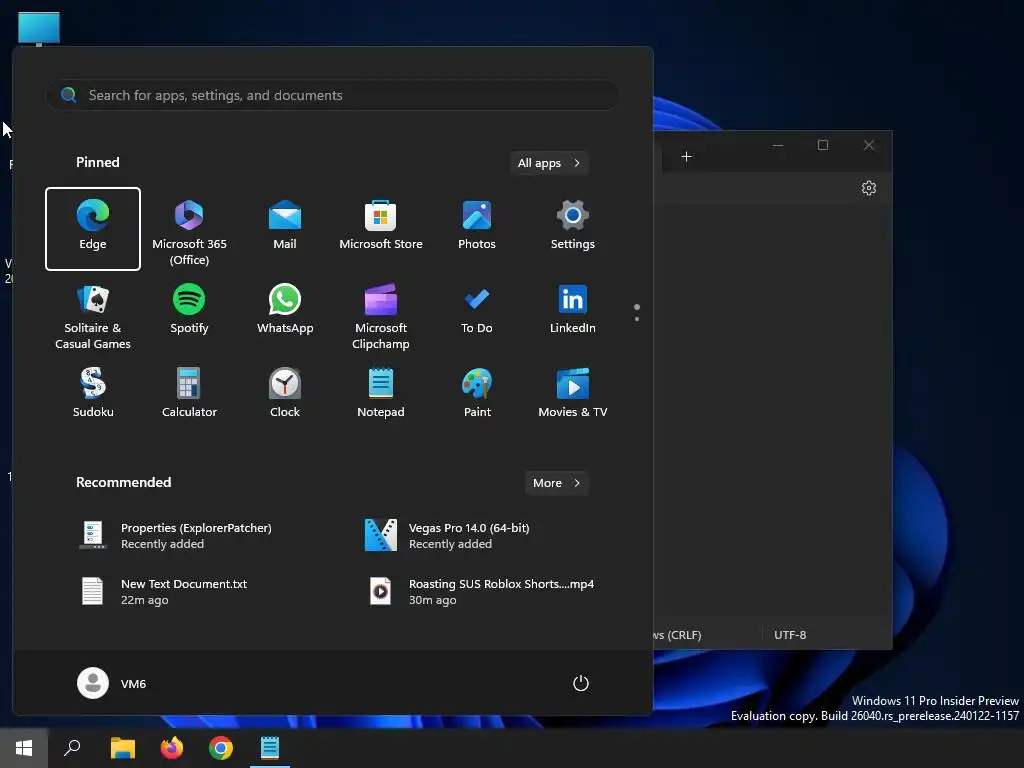1024x768 pixels.
Task: Go to next page of pinned apps
Action: coord(637,319)
